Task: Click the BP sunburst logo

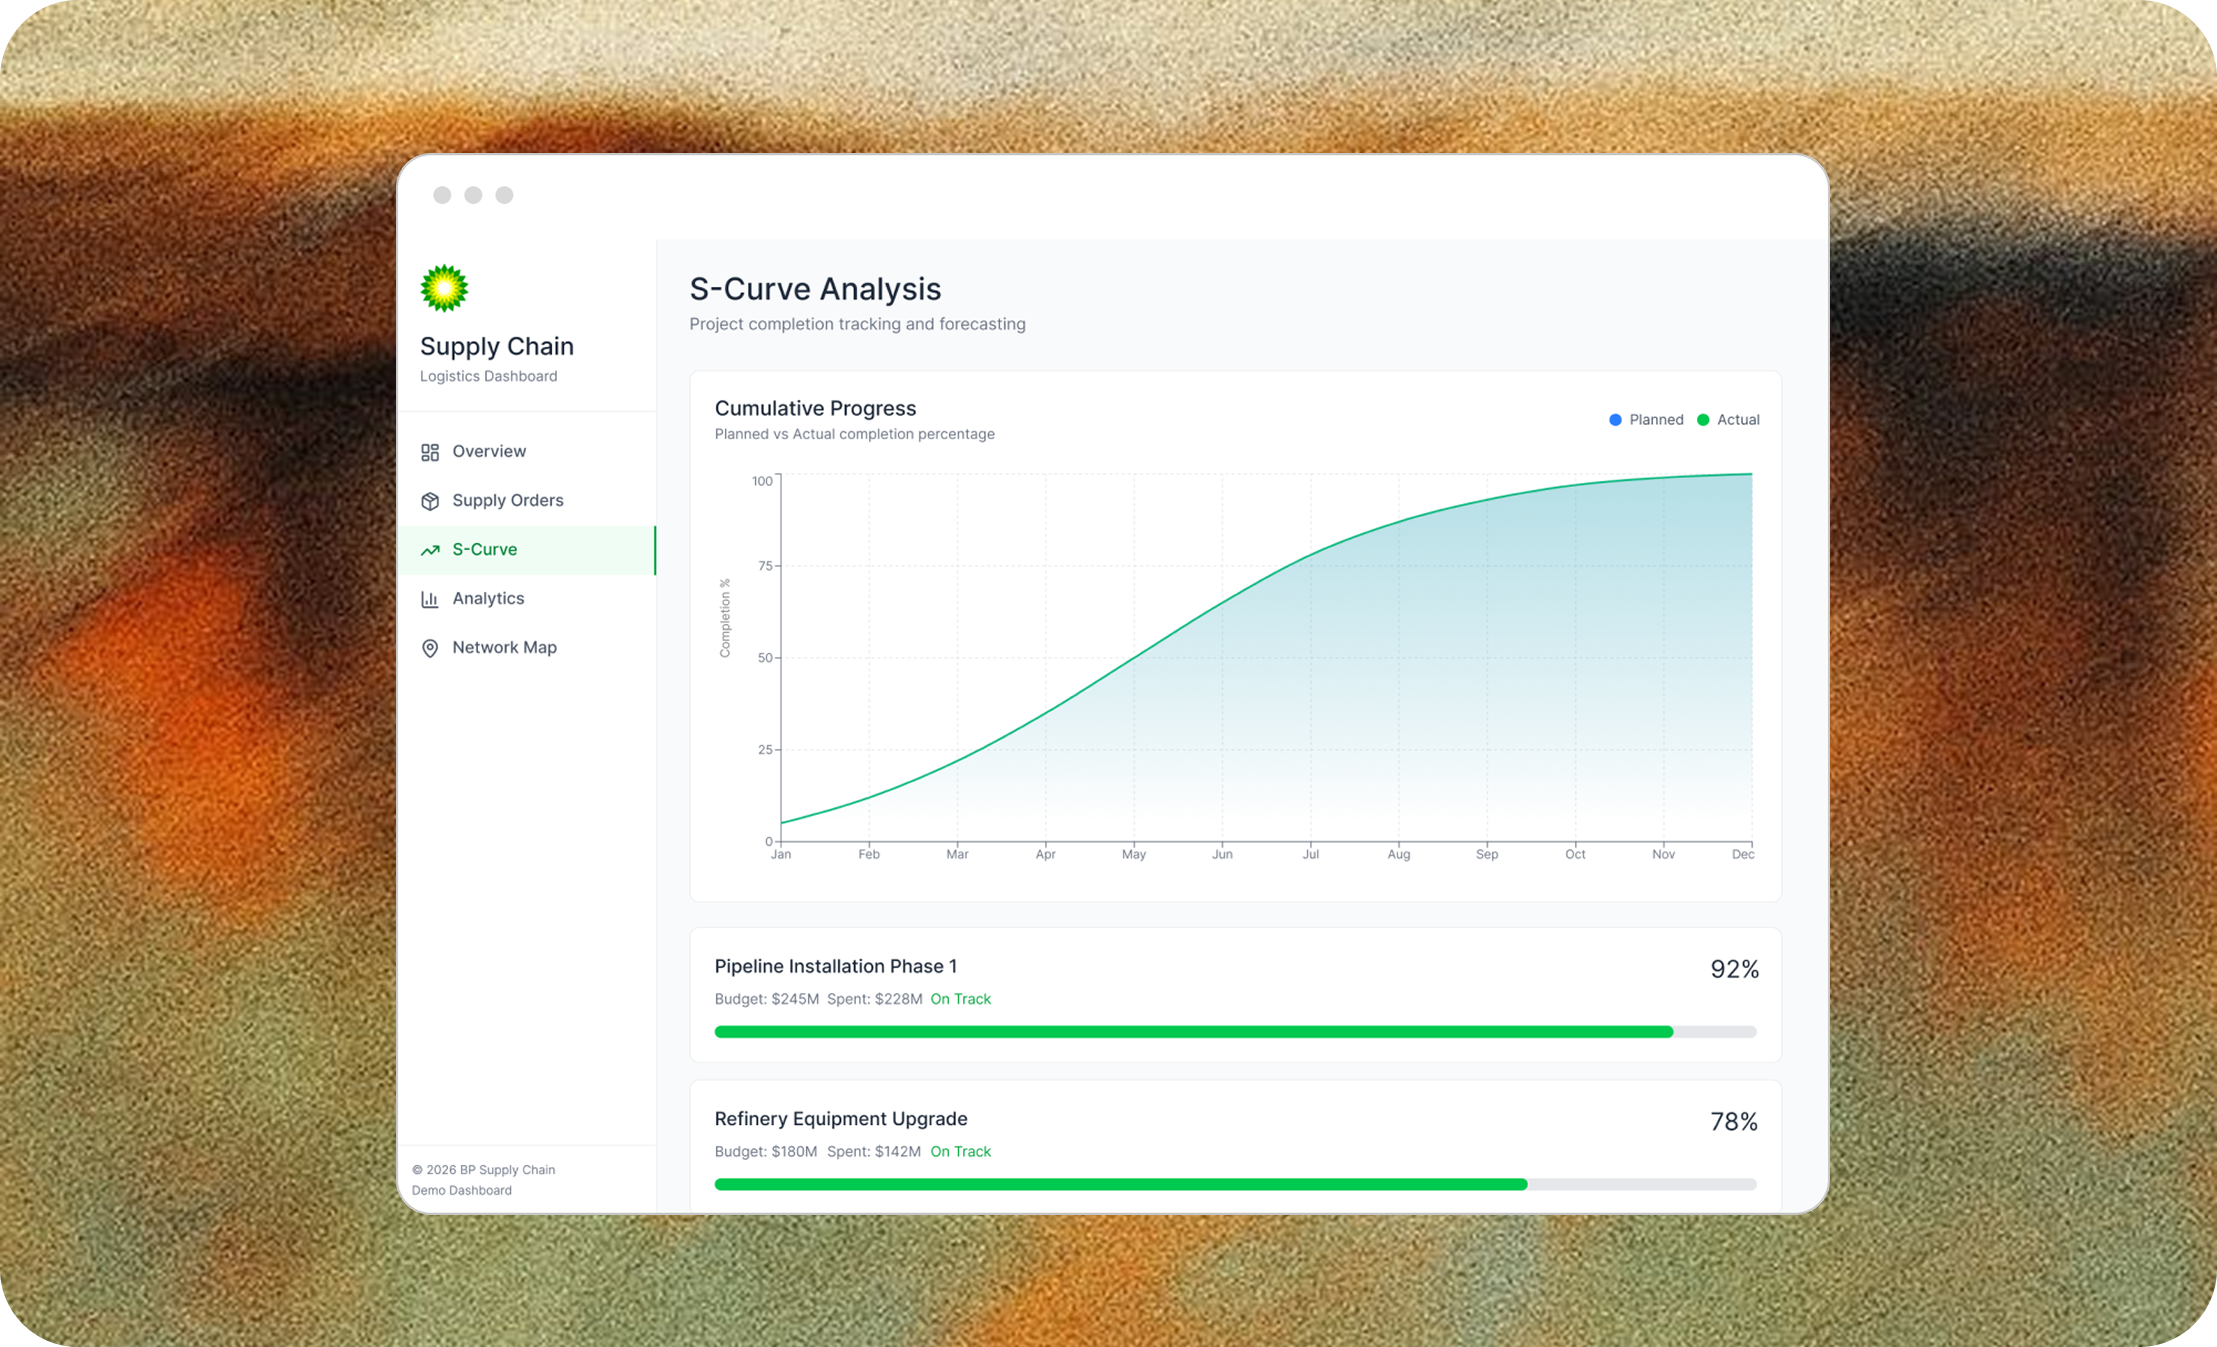Action: coord(444,289)
